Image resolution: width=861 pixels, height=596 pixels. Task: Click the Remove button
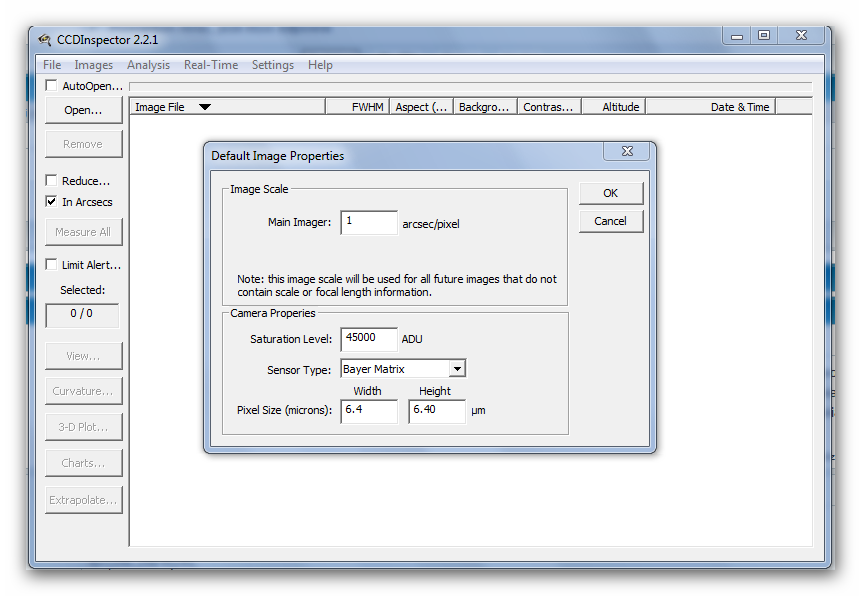(83, 144)
